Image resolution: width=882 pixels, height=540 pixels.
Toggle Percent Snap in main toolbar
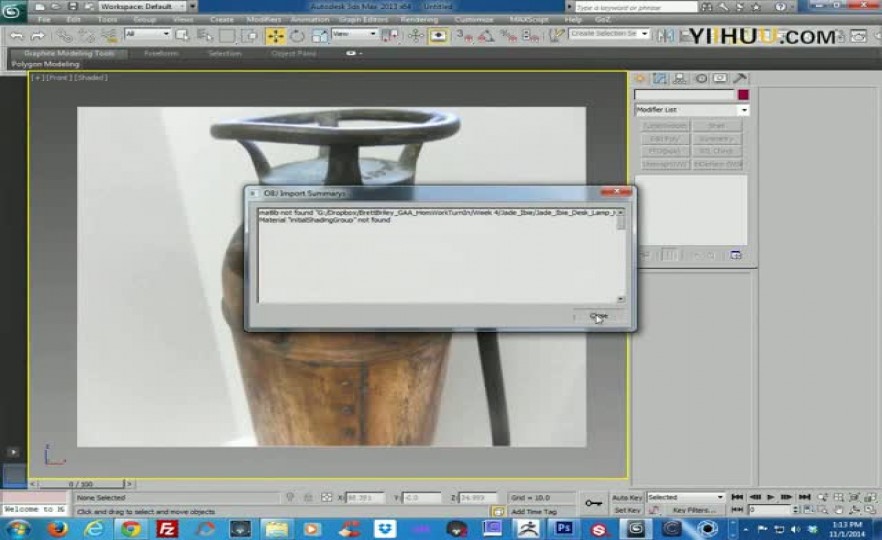[508, 36]
